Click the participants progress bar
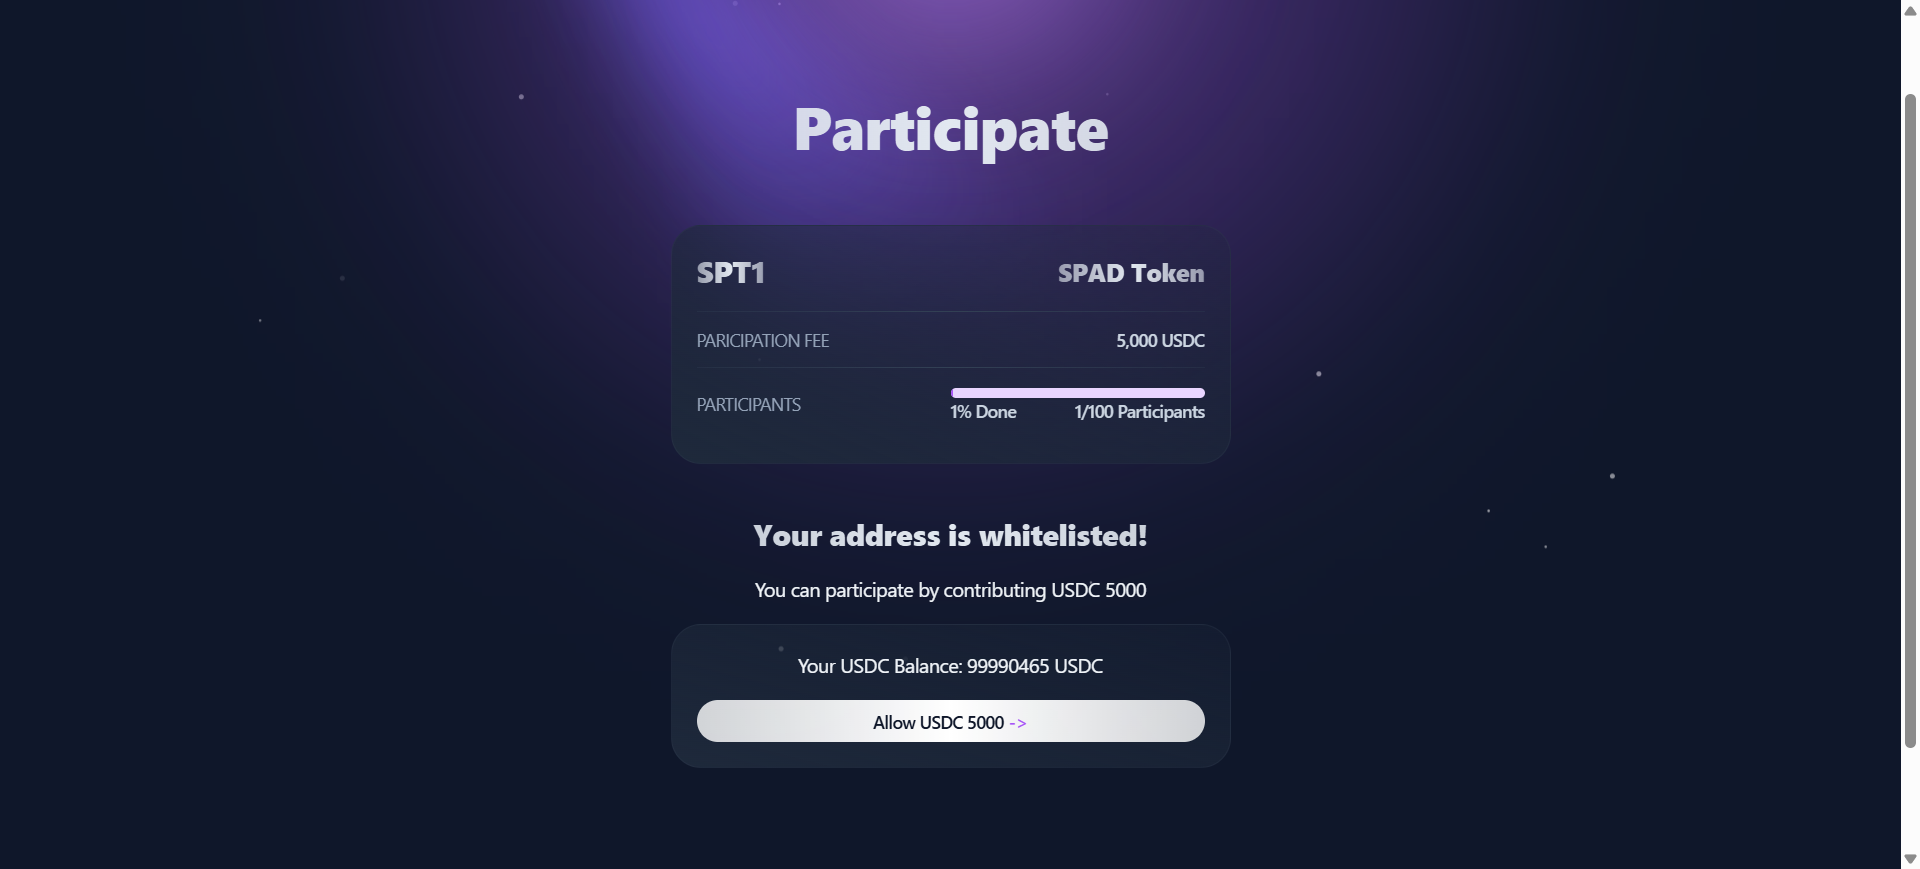1920x869 pixels. 1077,393
